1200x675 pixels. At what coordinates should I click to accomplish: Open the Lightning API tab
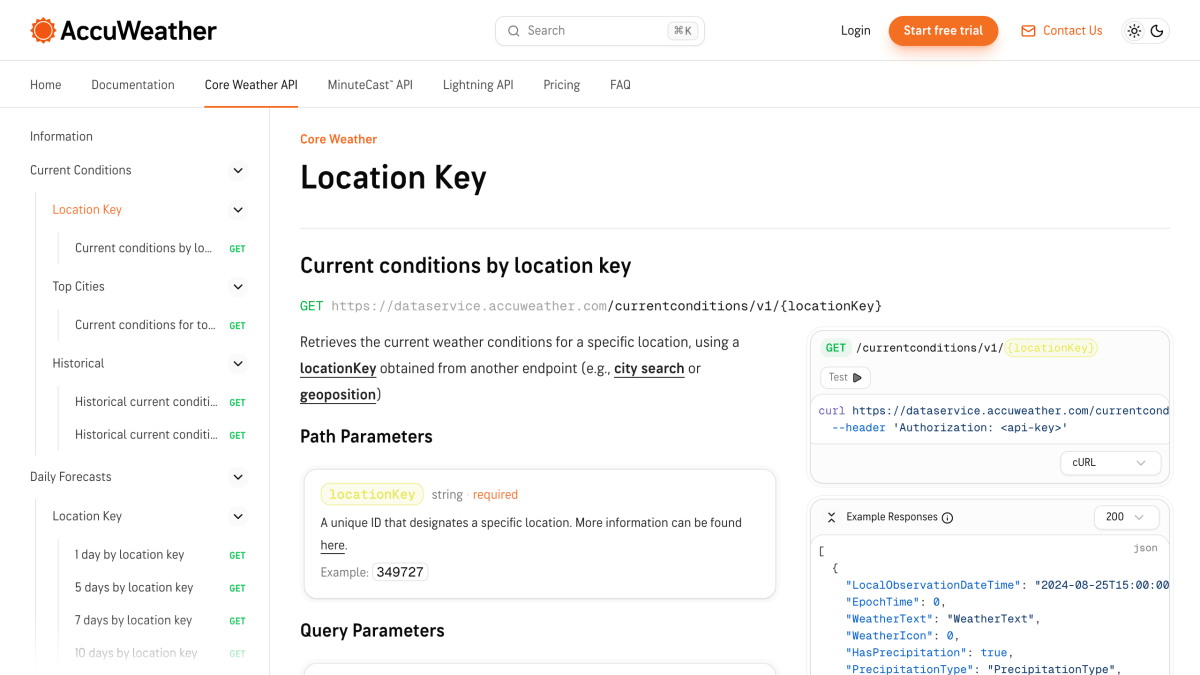478,85
